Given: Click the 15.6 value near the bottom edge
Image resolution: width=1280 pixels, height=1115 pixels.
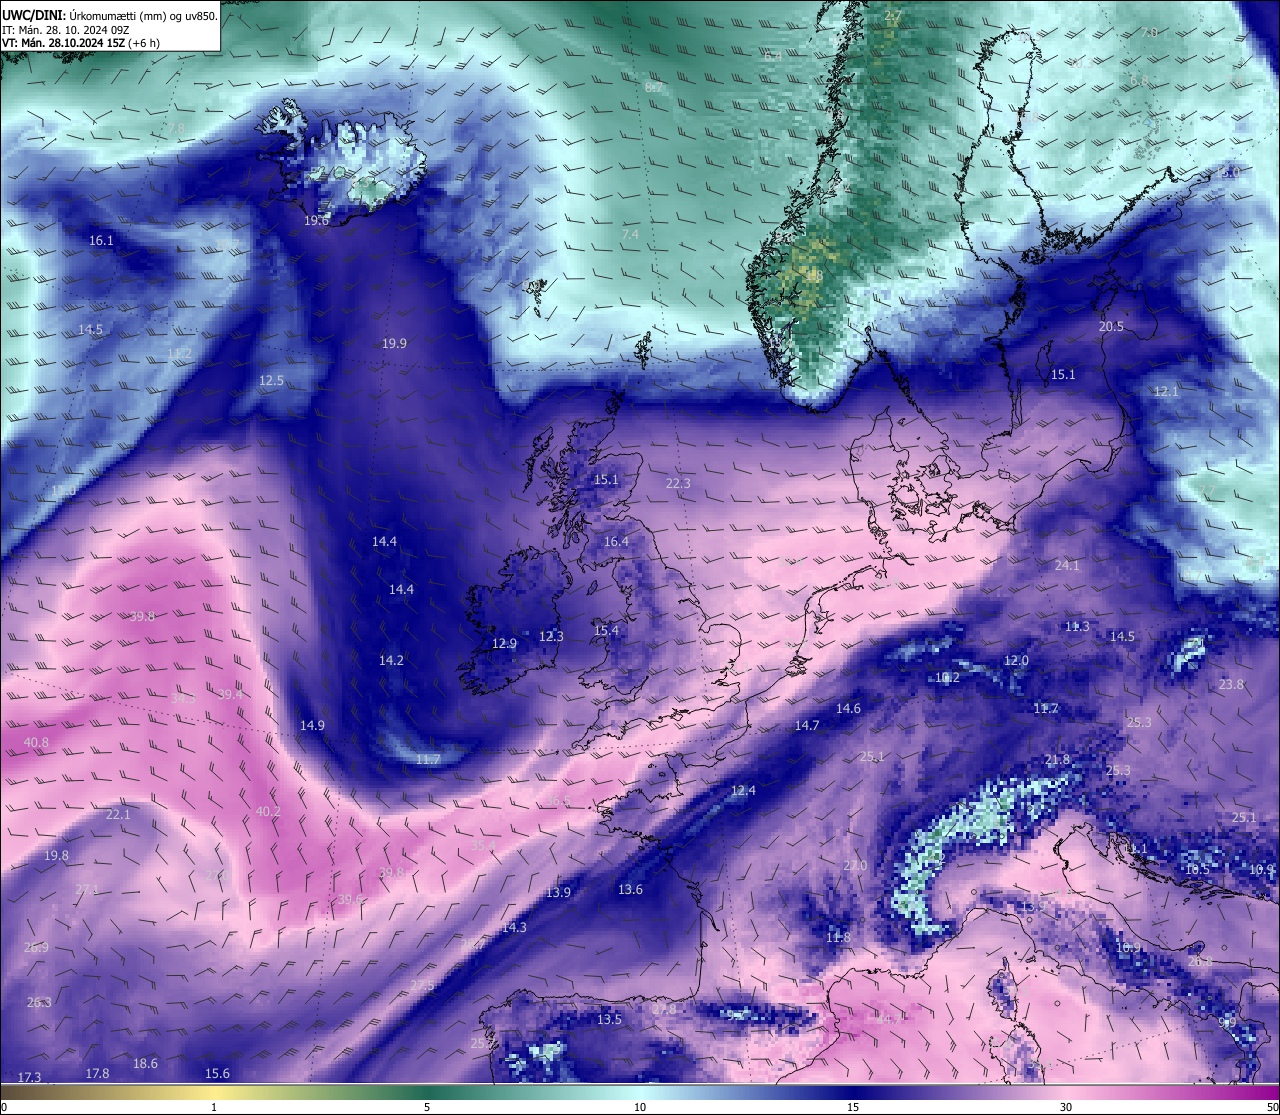Looking at the screenshot, I should (217, 1074).
